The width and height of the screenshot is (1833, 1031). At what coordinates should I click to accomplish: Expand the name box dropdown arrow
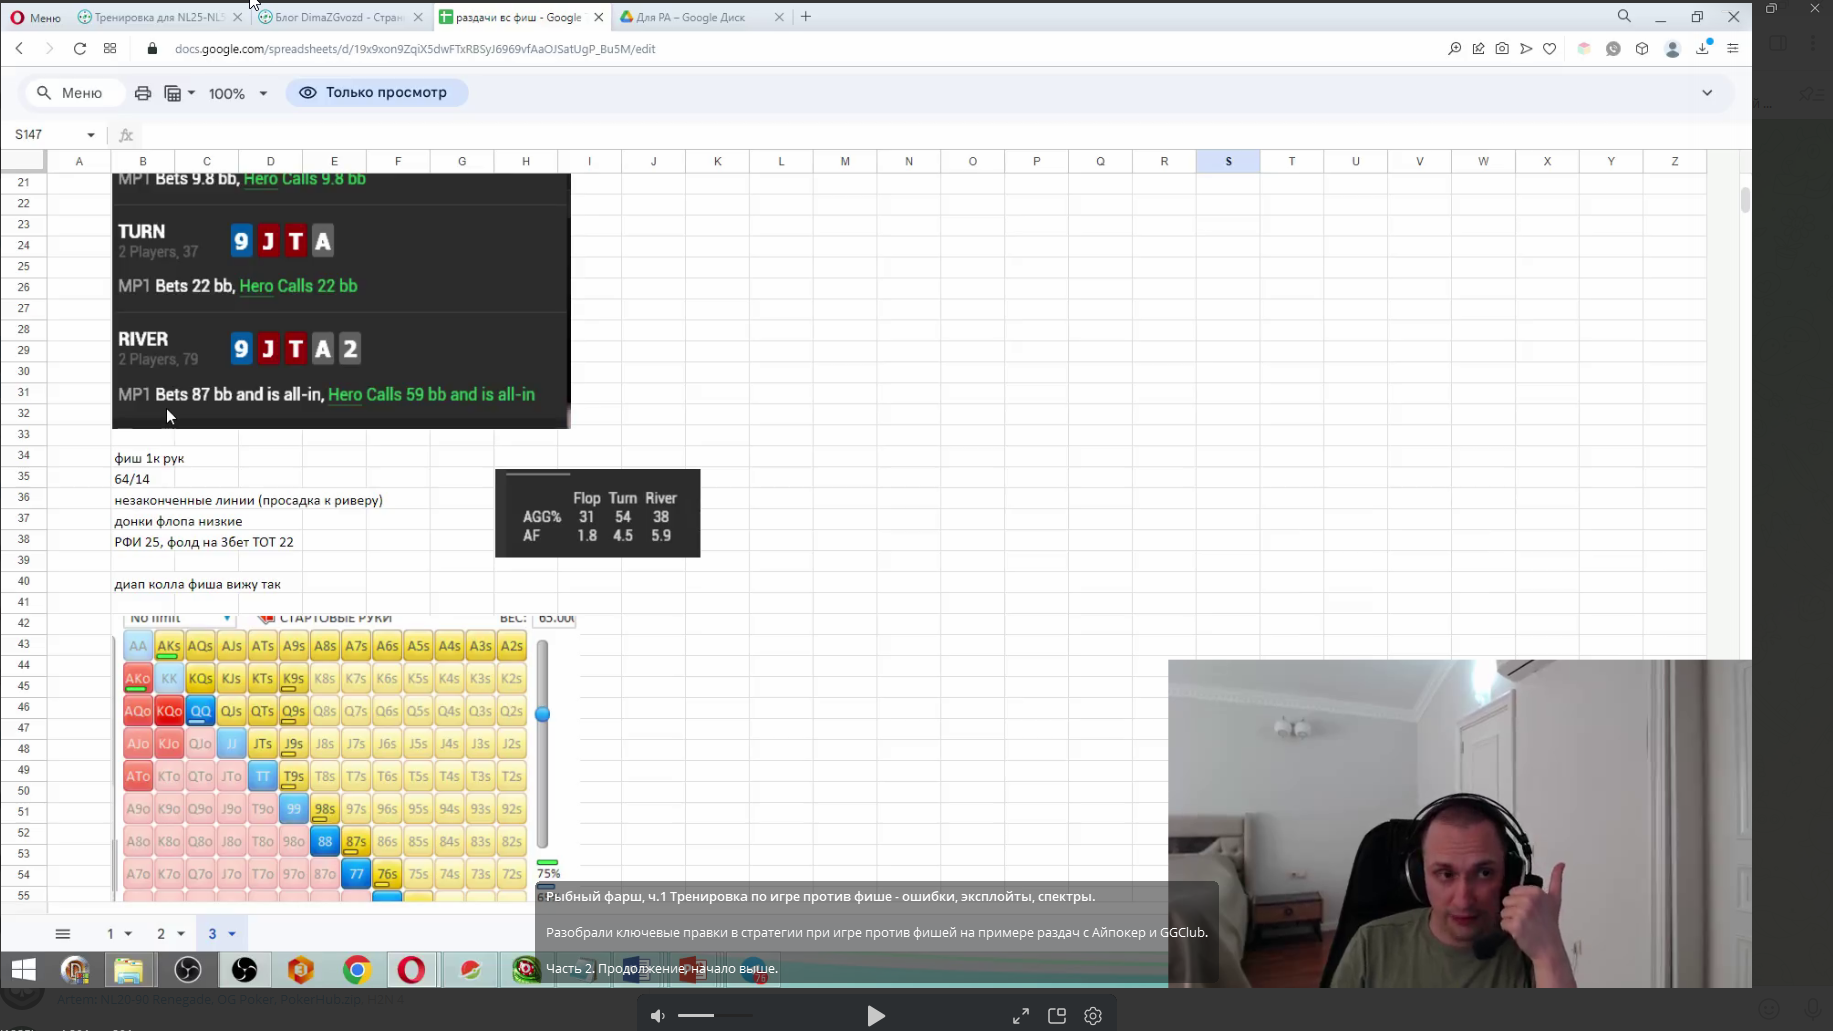click(x=91, y=135)
